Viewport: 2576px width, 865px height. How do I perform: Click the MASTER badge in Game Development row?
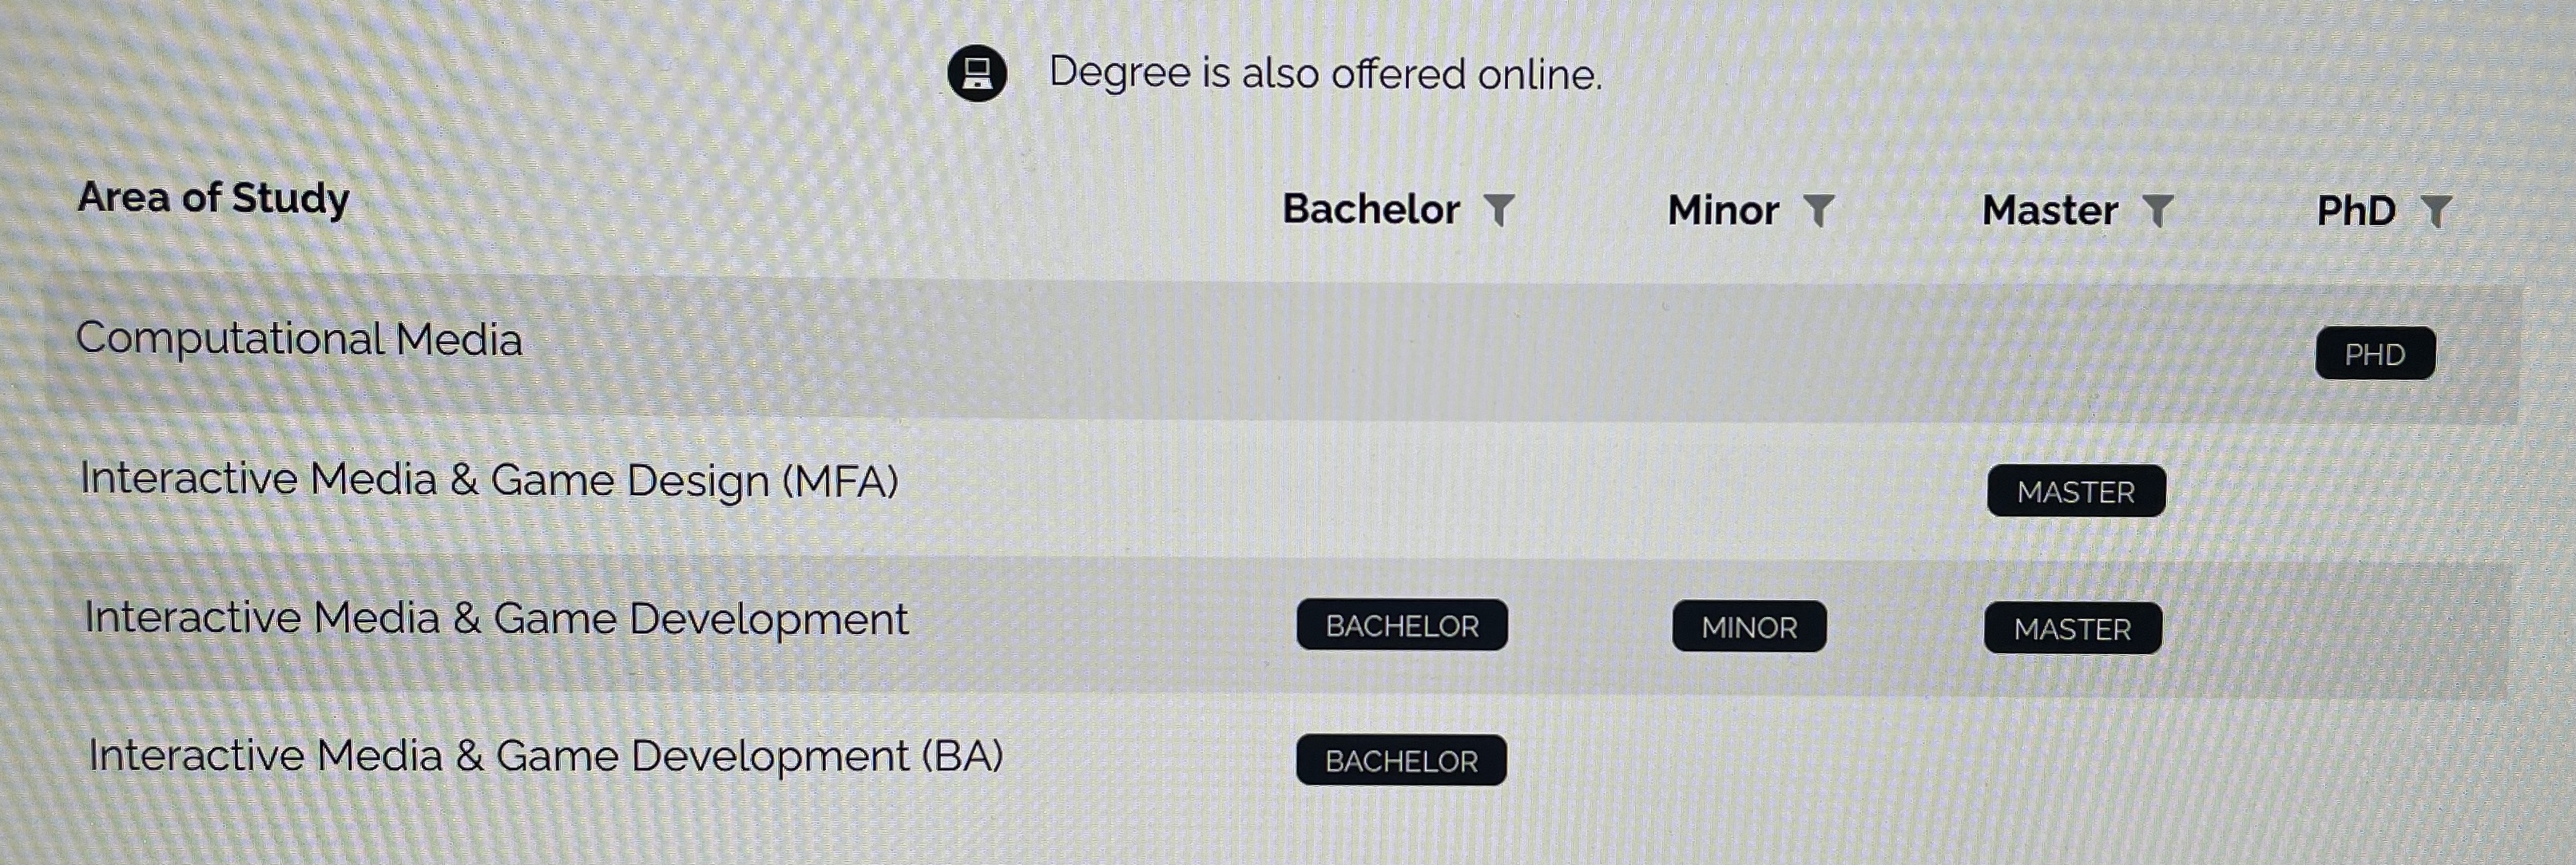click(2072, 629)
